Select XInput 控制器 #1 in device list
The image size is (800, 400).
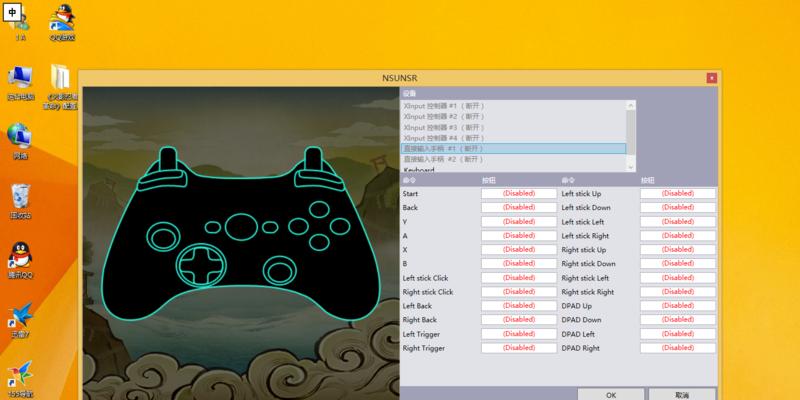click(513, 106)
